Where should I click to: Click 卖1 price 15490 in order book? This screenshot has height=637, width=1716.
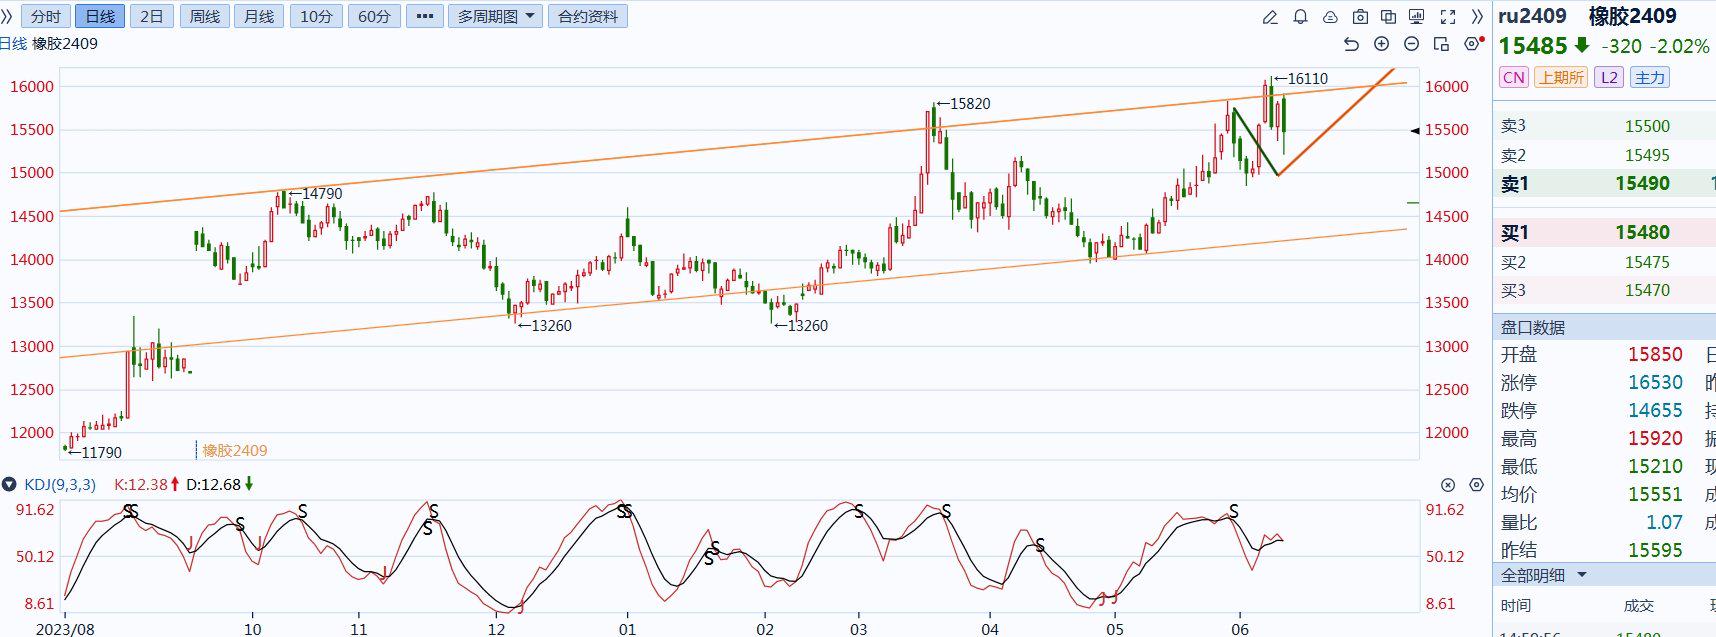(1642, 184)
